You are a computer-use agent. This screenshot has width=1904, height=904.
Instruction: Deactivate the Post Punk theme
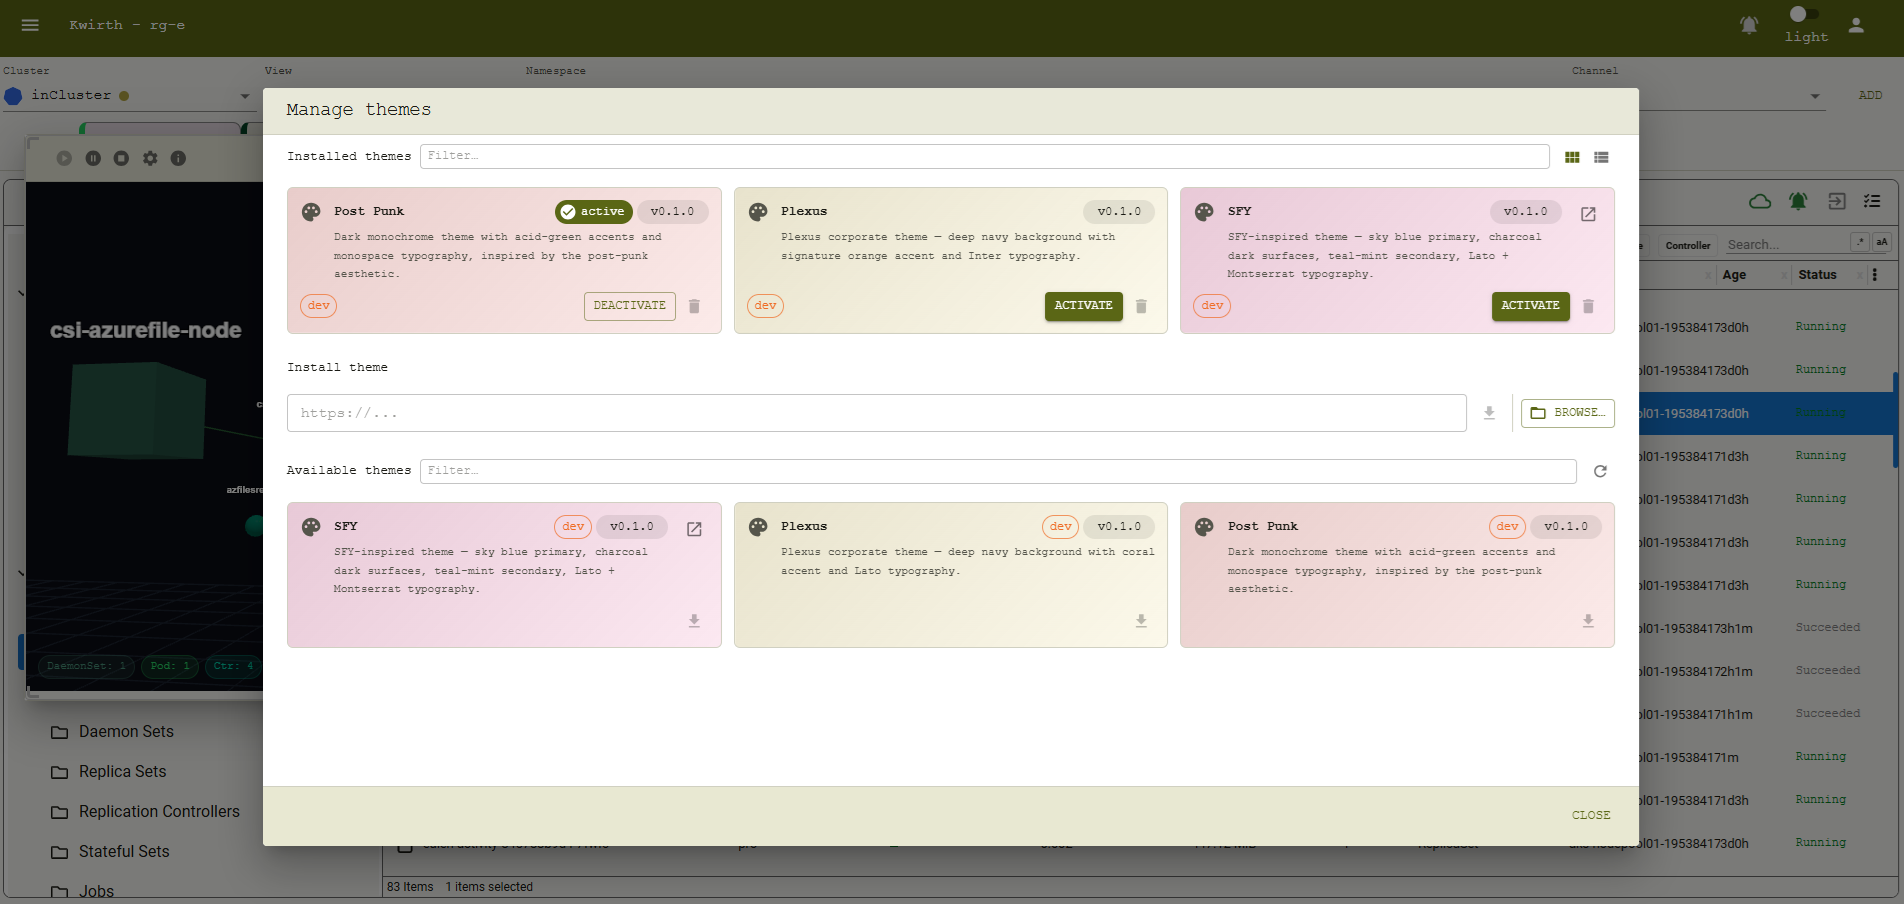tap(629, 306)
